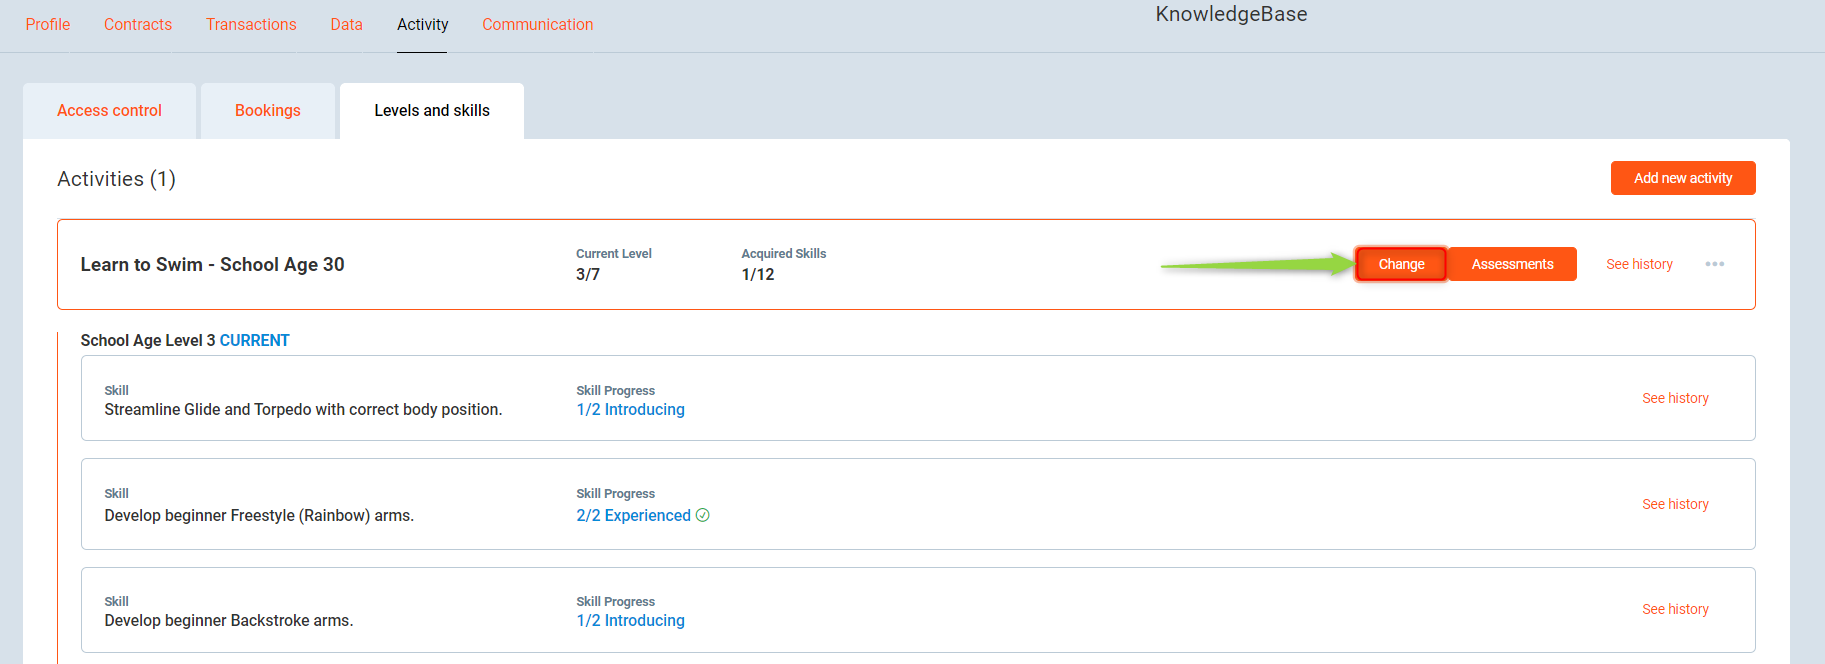Go to the Contracts tab
Viewport: 1825px width, 664px height.
pos(138,24)
